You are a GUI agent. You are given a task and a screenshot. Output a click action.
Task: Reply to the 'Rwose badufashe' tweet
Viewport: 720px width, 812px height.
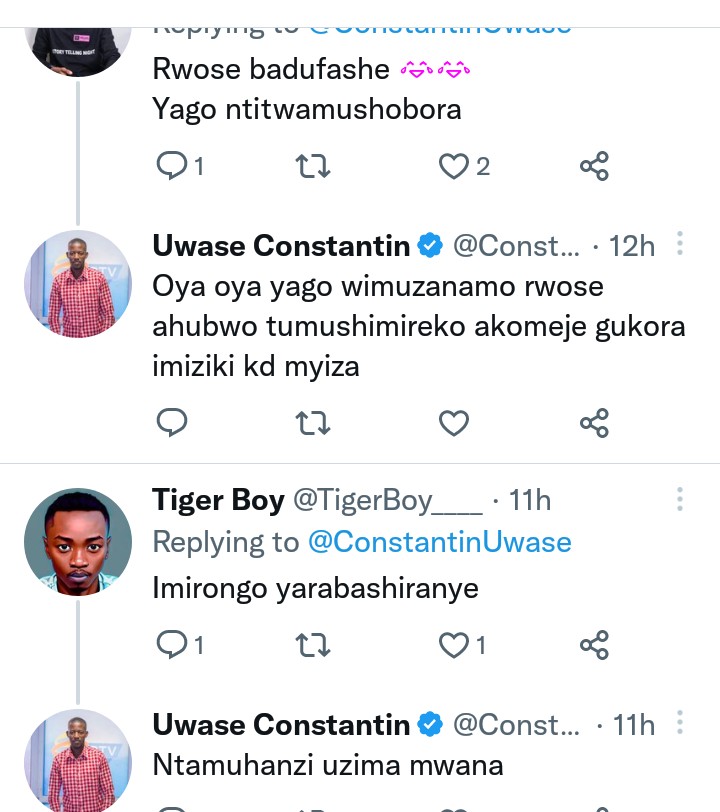click(x=173, y=166)
